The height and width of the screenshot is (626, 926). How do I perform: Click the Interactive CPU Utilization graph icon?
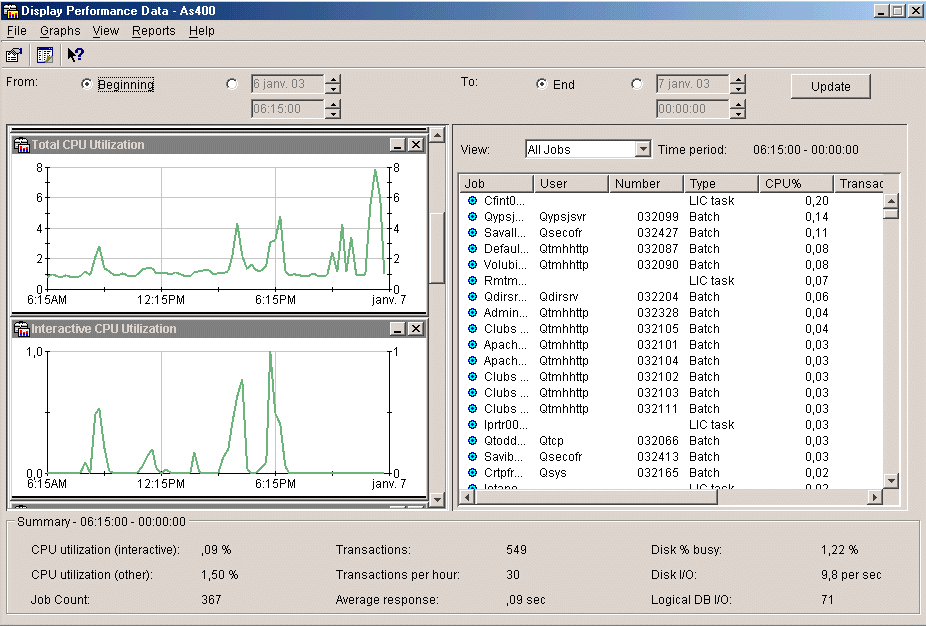point(21,329)
